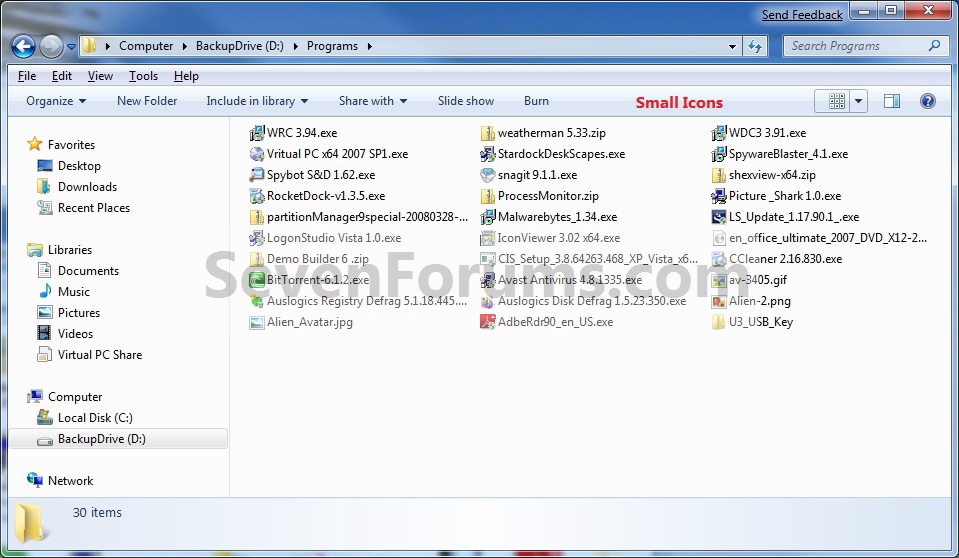Screen dimensions: 959x558
Task: Open the Virtual PC Share library
Action: [100, 355]
